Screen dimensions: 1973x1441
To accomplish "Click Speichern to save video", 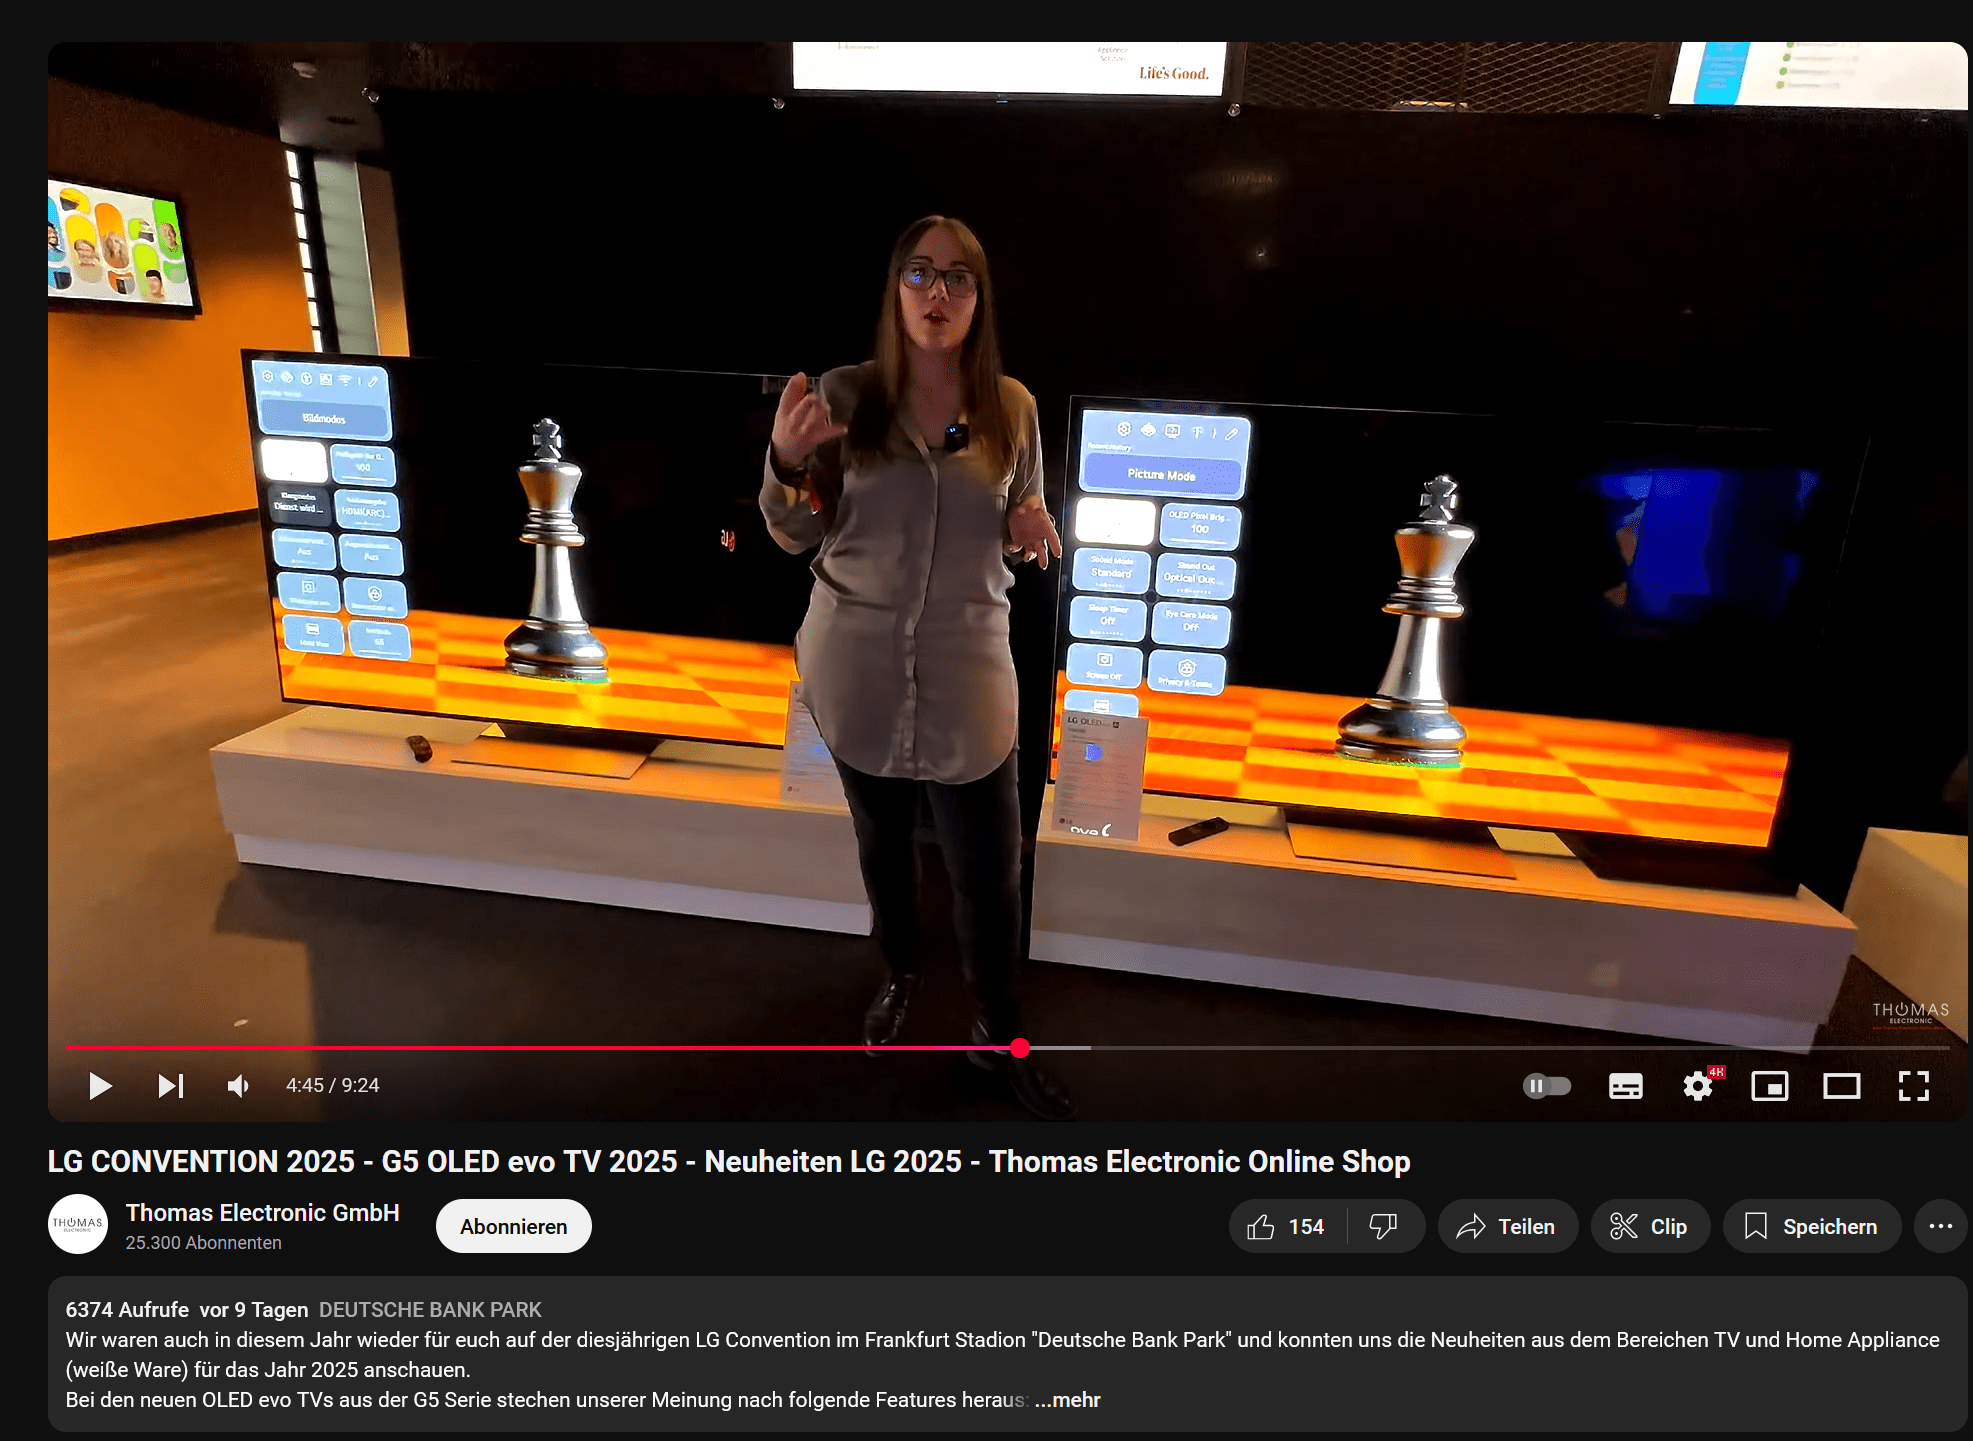I will coord(1811,1226).
